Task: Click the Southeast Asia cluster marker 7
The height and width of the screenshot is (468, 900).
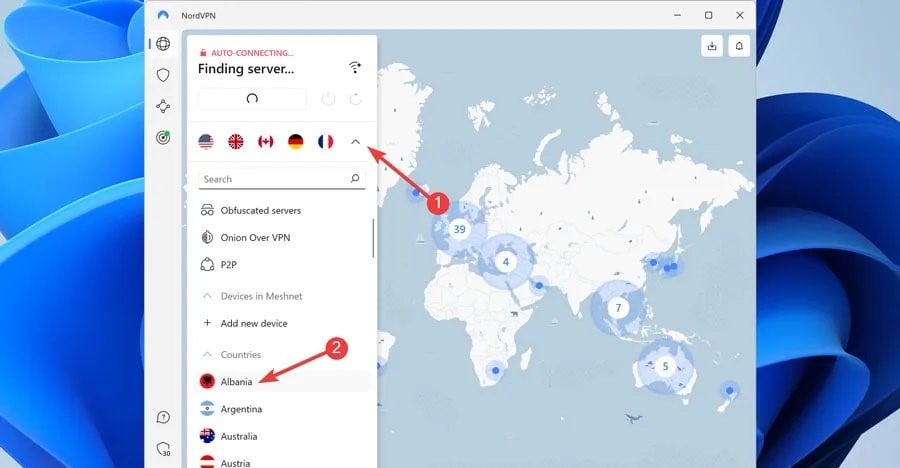Action: click(618, 308)
